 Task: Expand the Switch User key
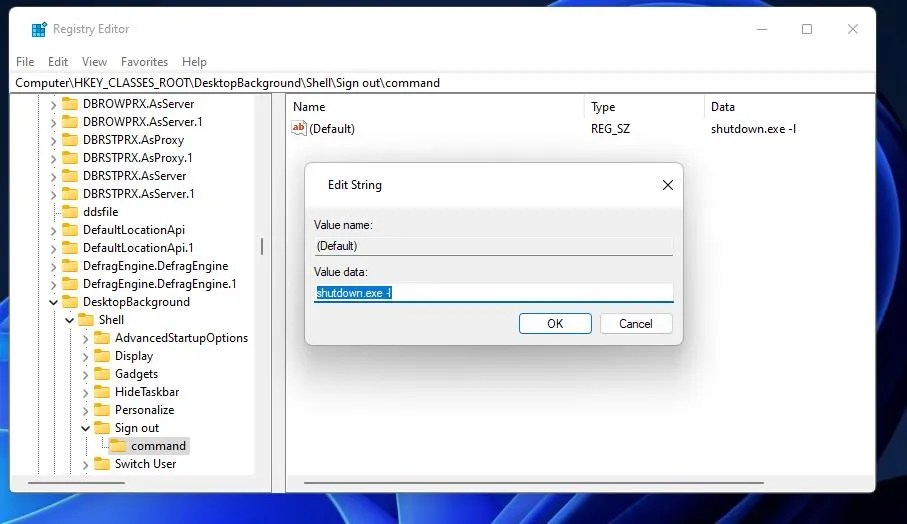[x=86, y=464]
